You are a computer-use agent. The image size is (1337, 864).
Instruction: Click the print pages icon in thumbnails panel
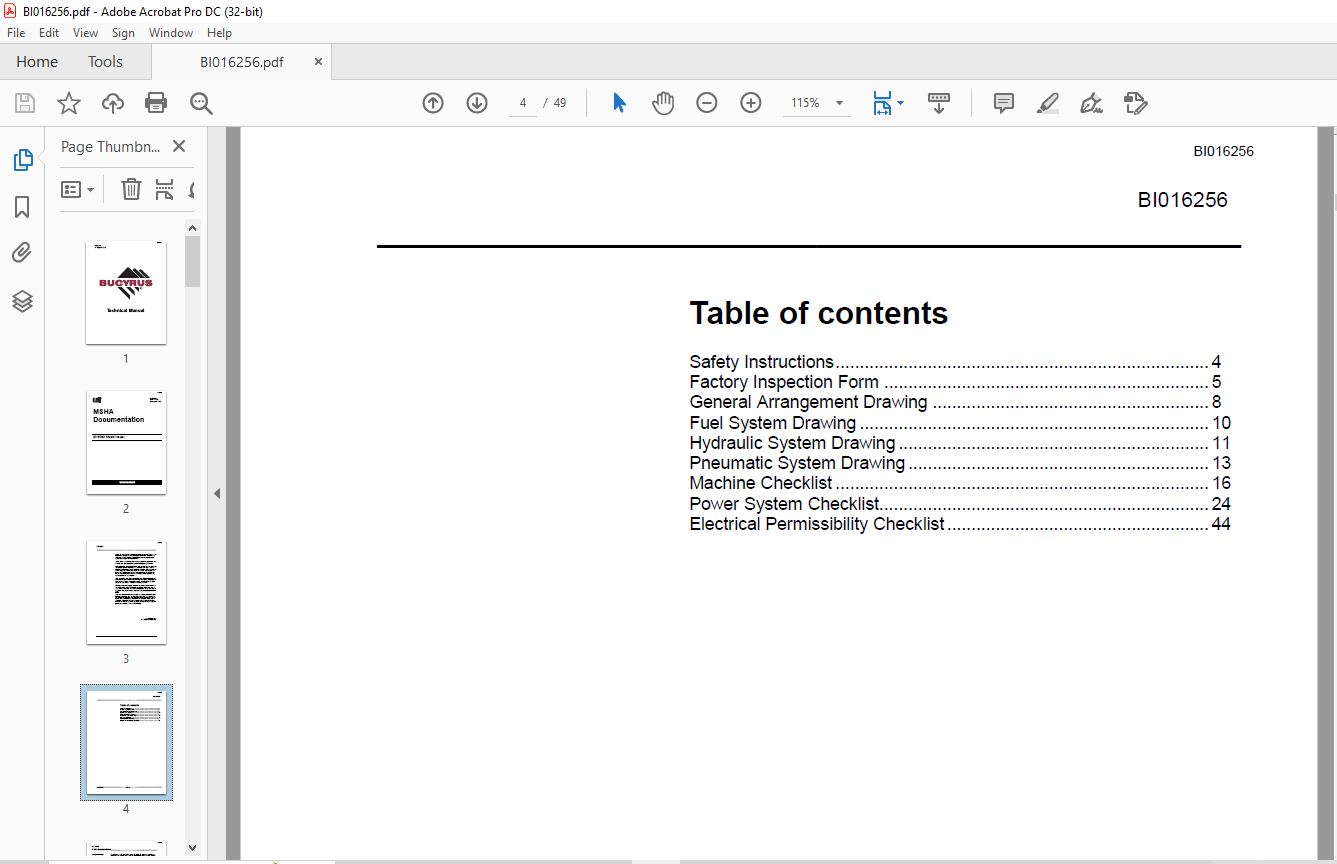pyautogui.click(x=164, y=189)
